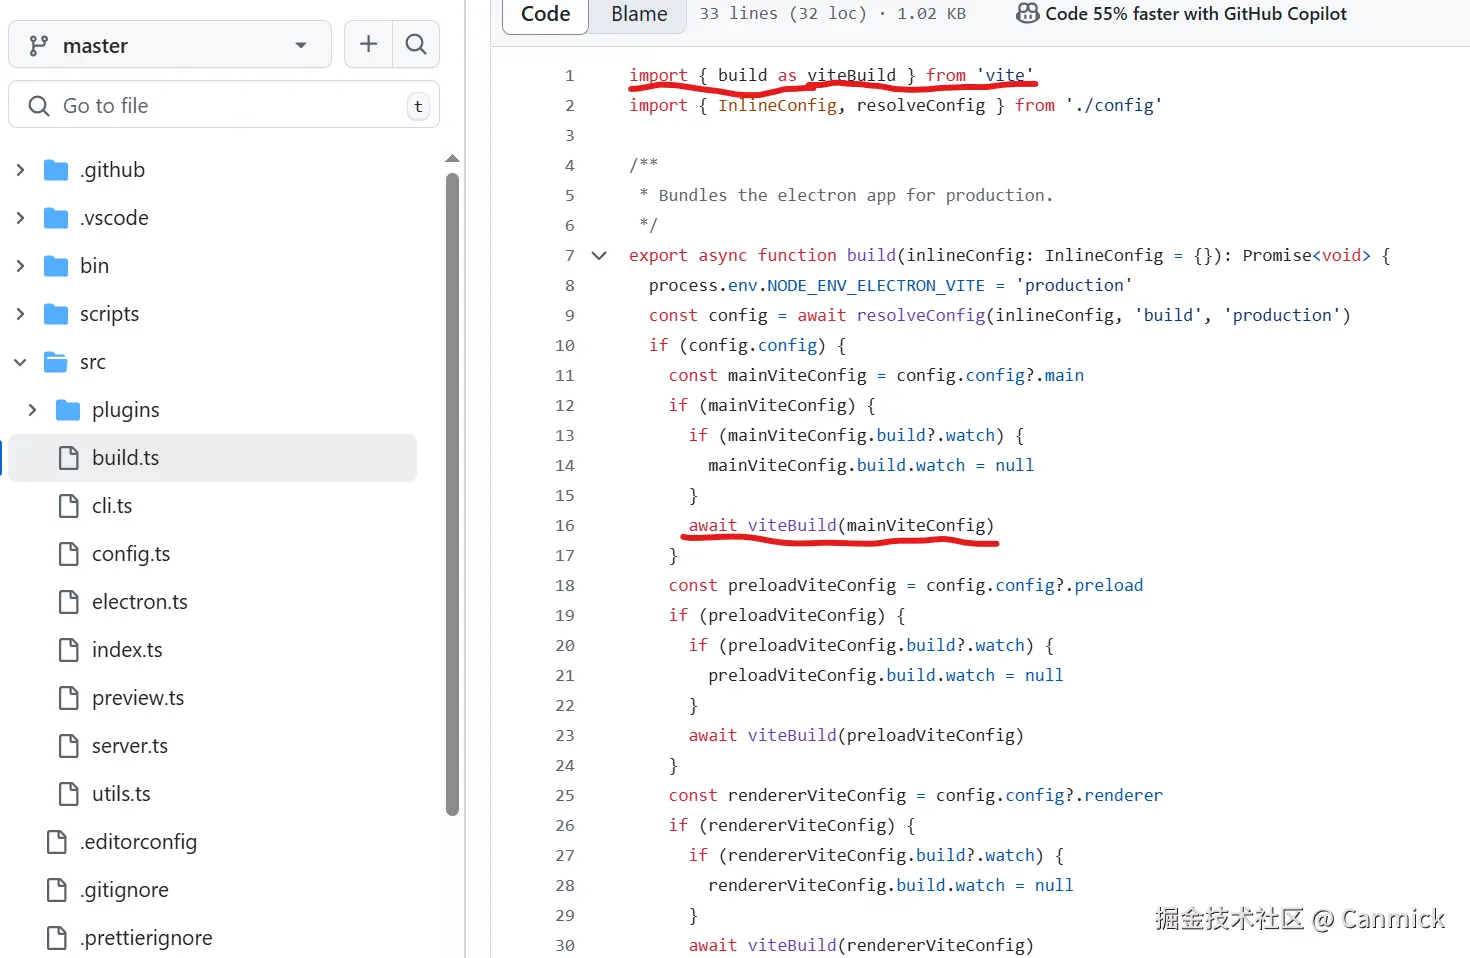This screenshot has width=1470, height=958.
Task: Click the file icon beside .editorconfig
Action: [x=57, y=842]
